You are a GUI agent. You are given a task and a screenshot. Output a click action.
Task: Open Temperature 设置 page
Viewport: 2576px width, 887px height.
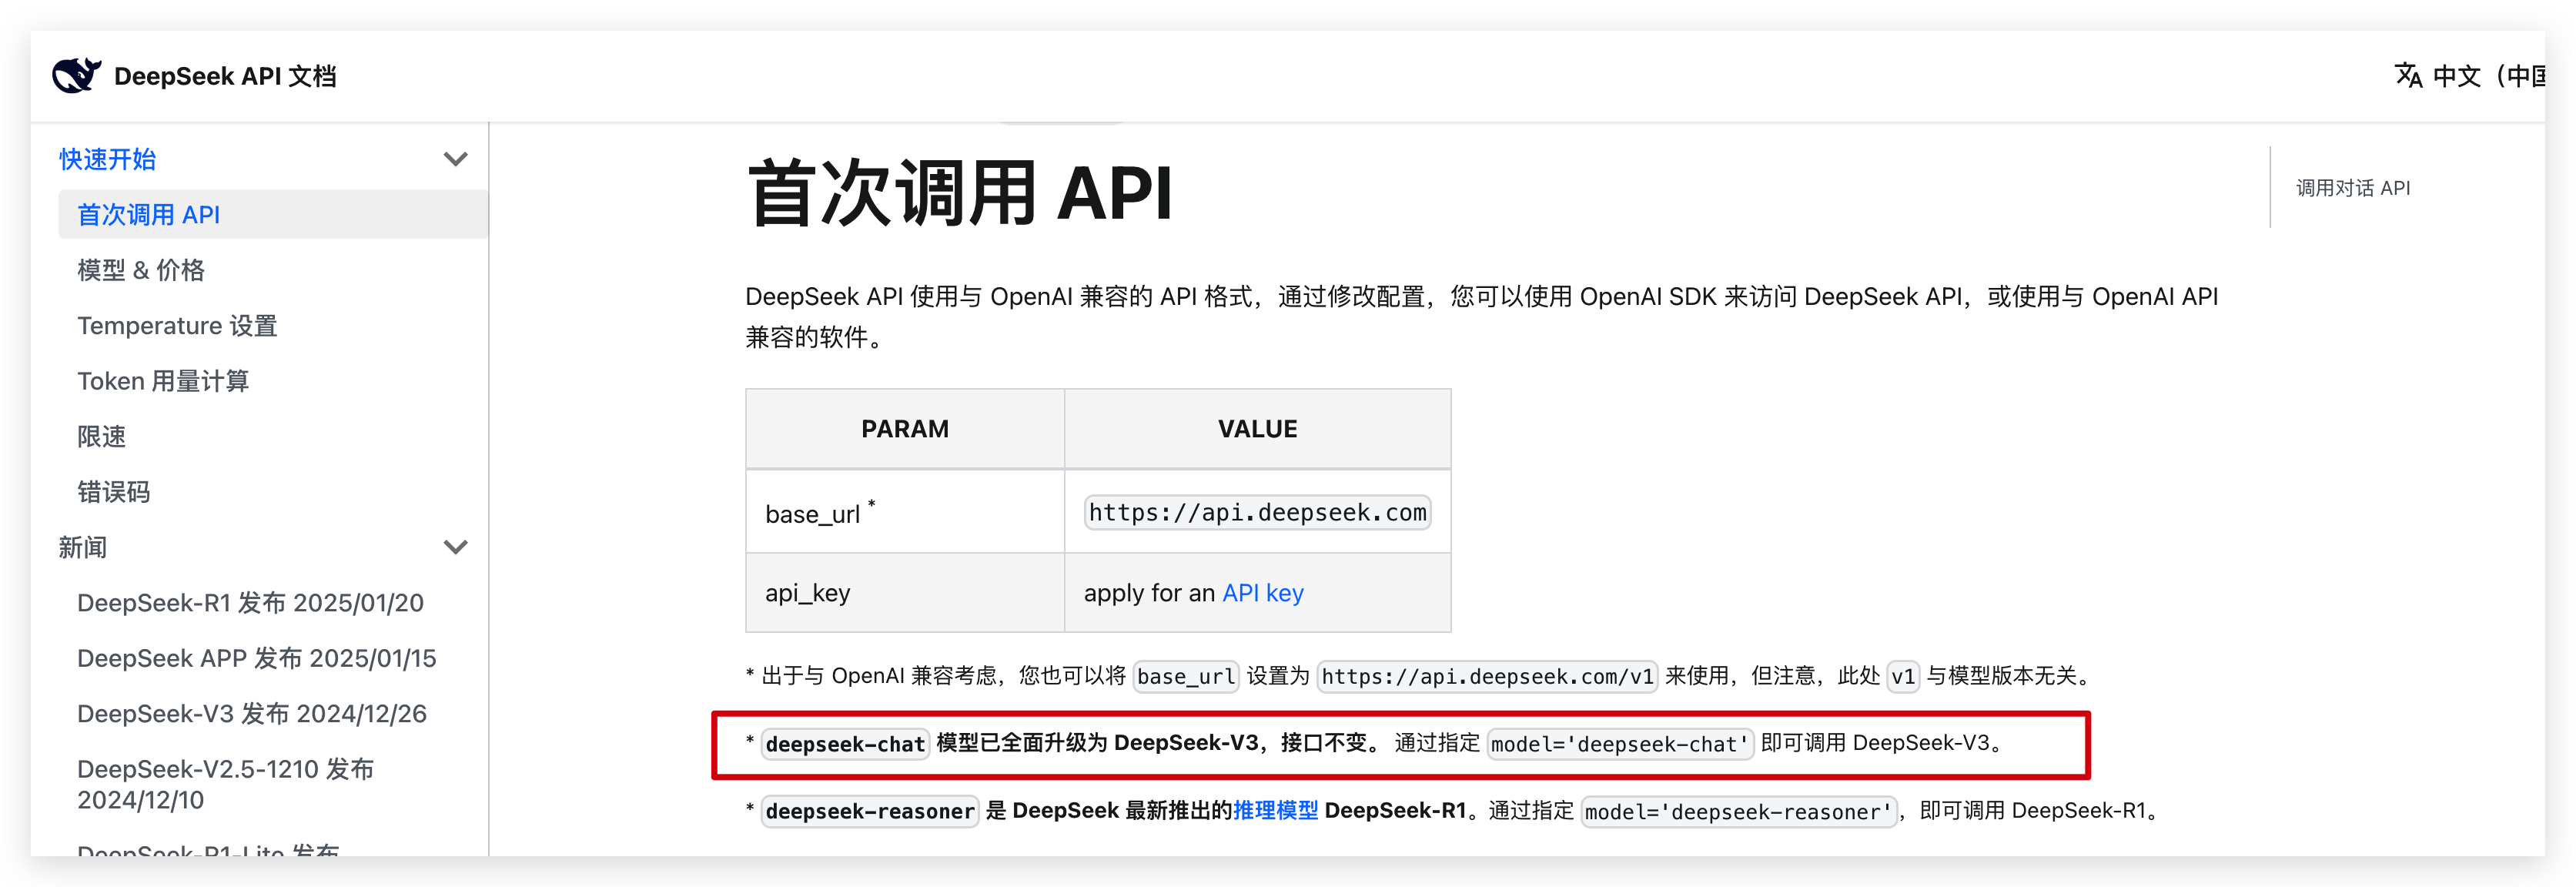pyautogui.click(x=177, y=326)
